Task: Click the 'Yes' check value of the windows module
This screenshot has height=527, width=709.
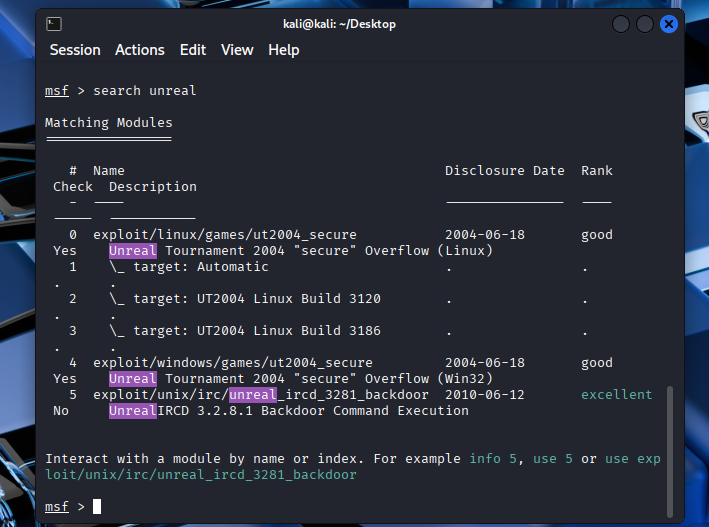Action: [x=65, y=379]
